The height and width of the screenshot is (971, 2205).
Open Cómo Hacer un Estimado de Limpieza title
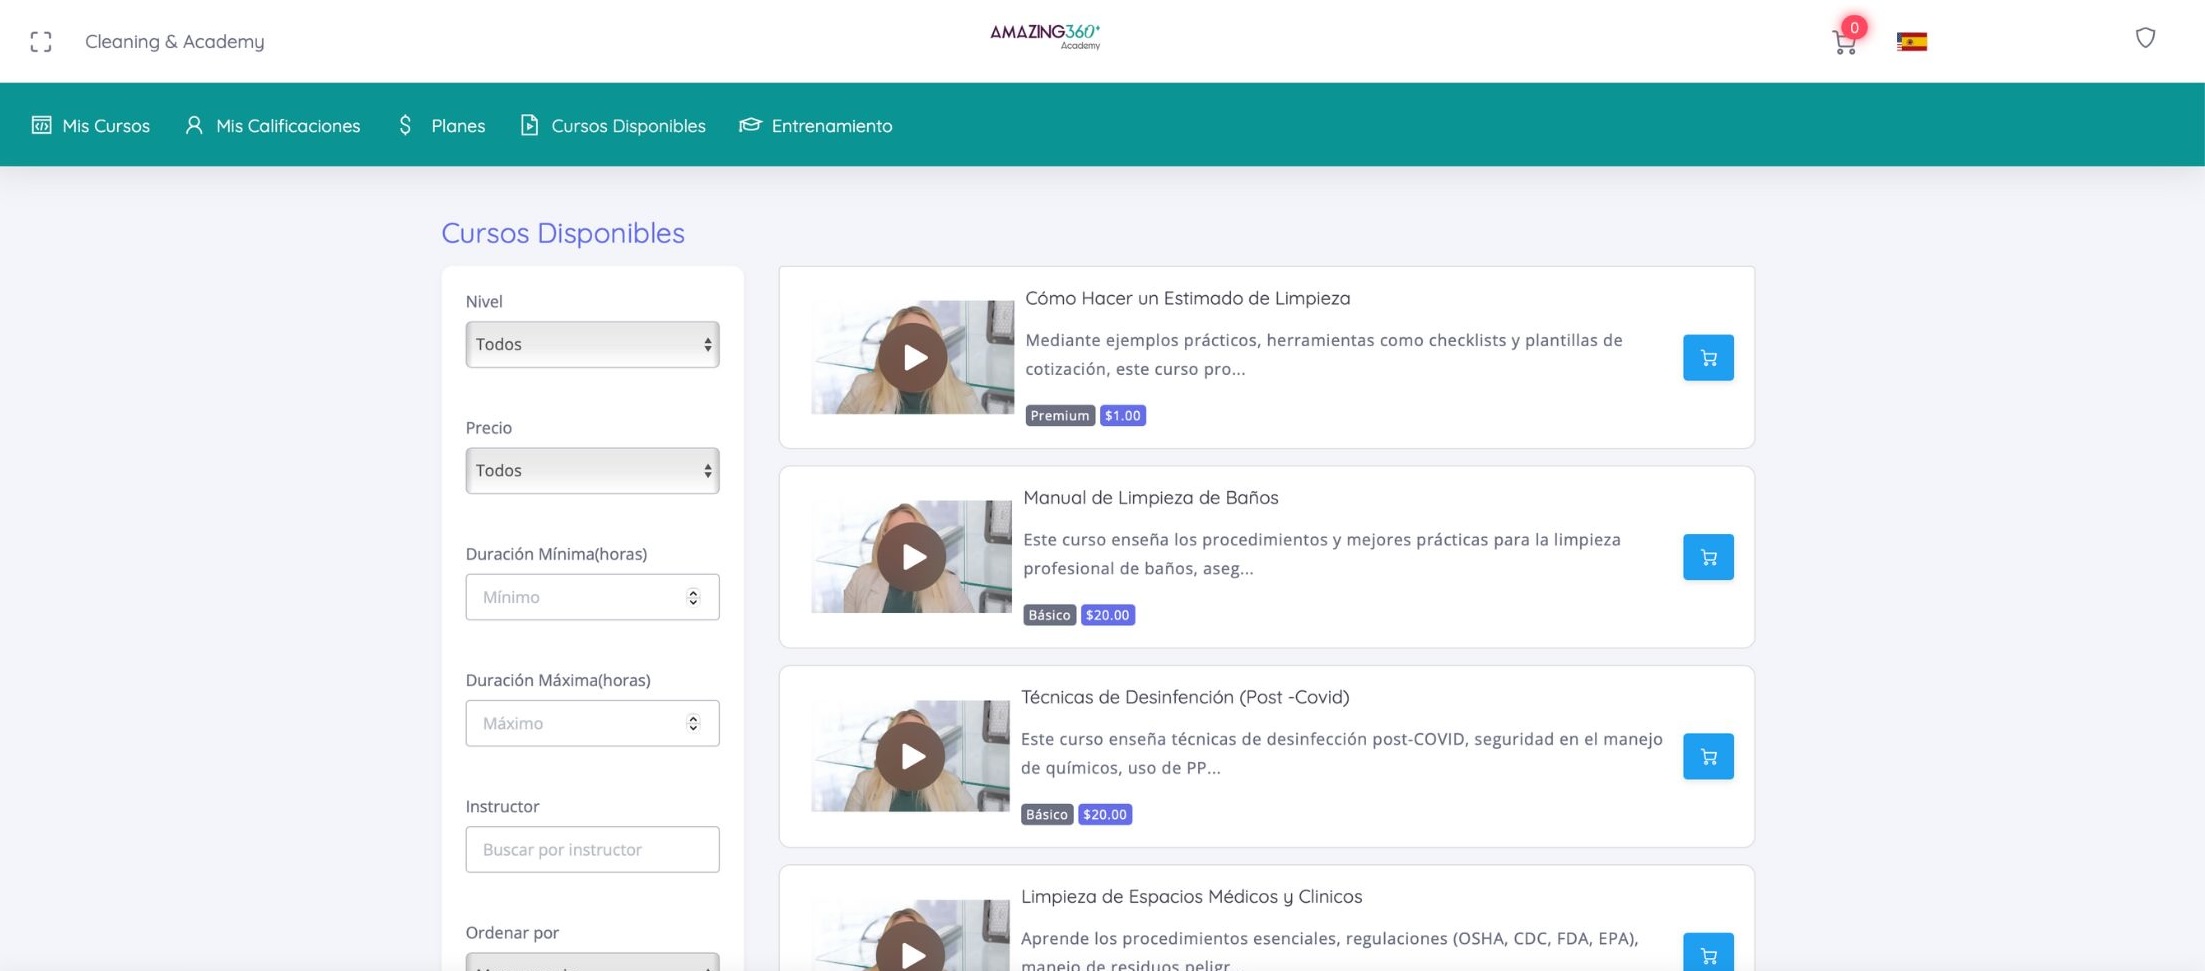(x=1187, y=298)
